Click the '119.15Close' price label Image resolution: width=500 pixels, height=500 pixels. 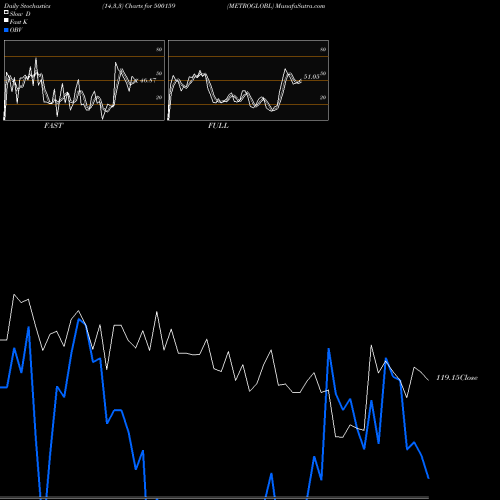[457, 378]
